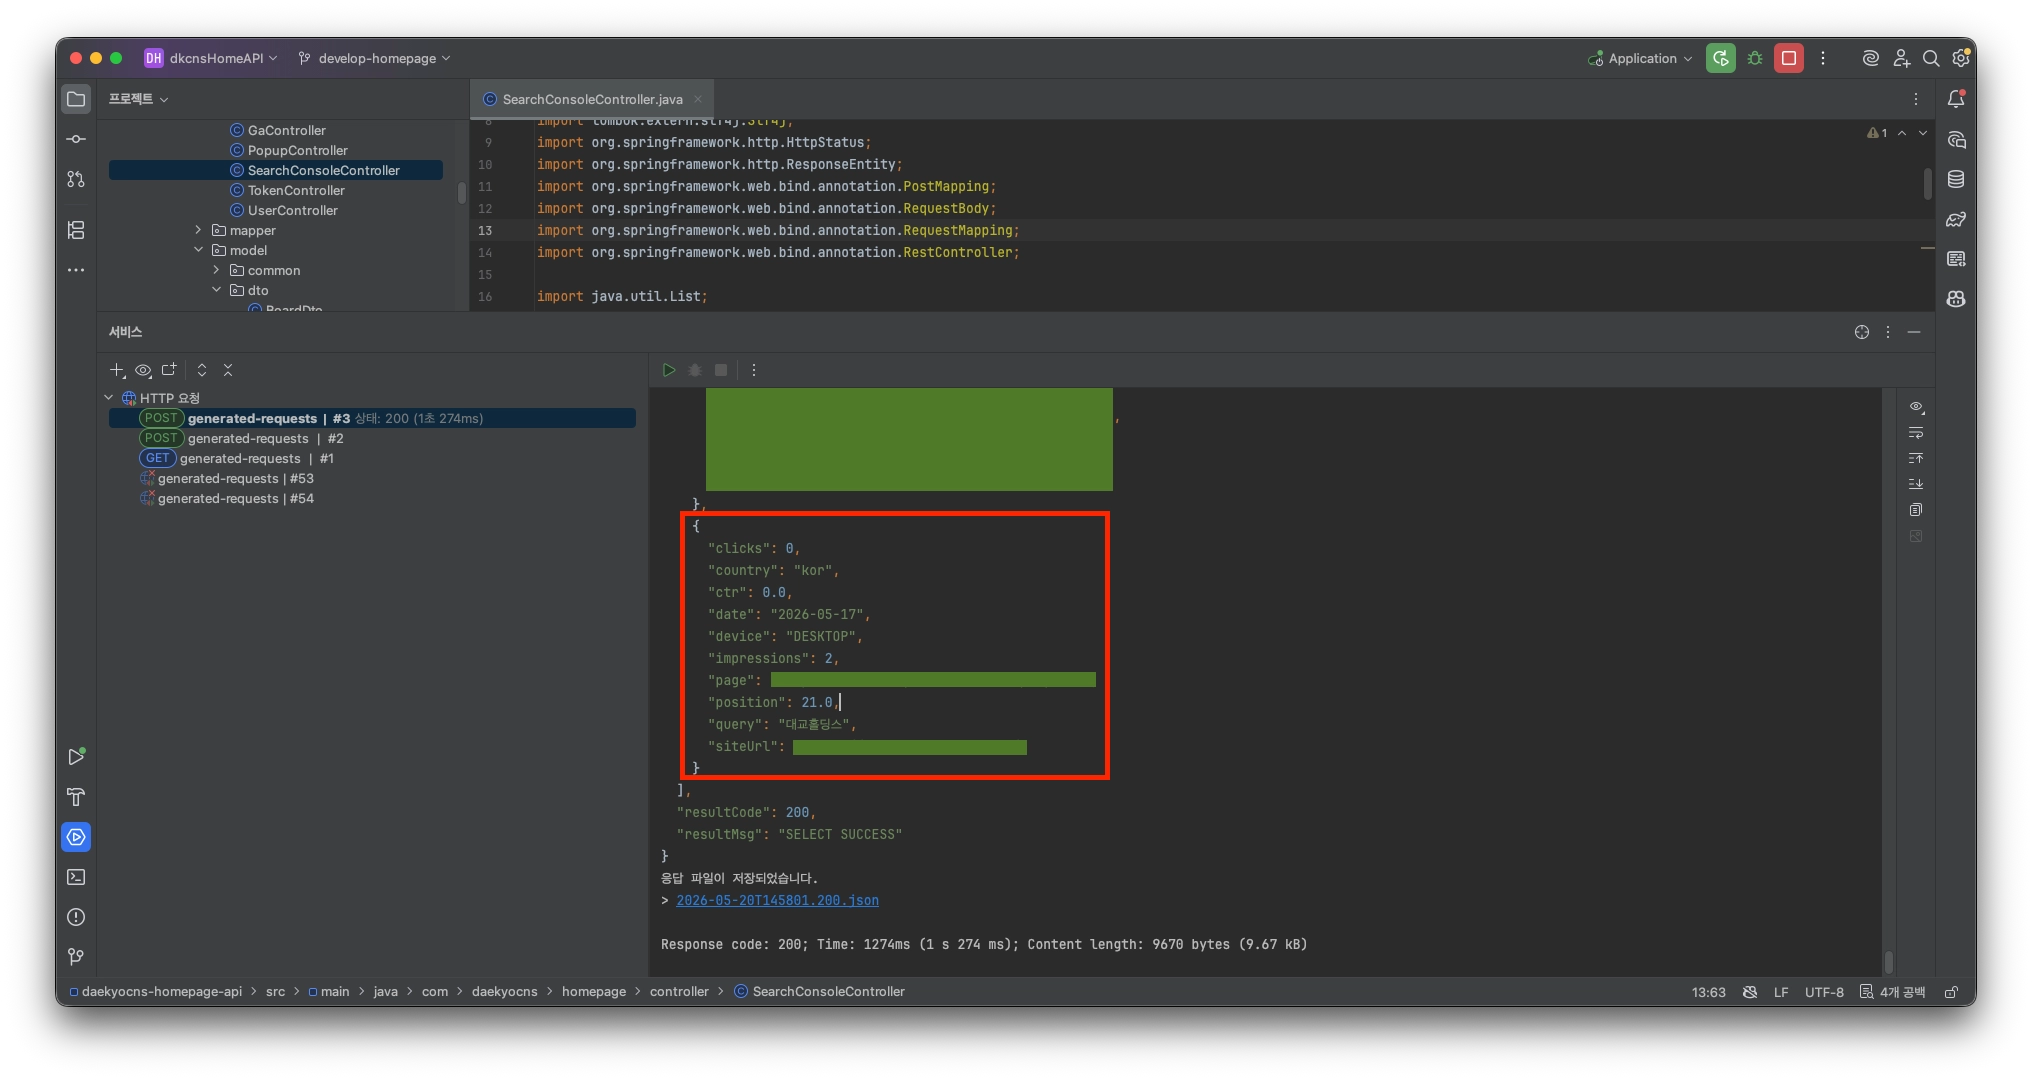The width and height of the screenshot is (2032, 1080).
Task: Click the UTF-8 encoding status widget
Action: tap(1824, 992)
